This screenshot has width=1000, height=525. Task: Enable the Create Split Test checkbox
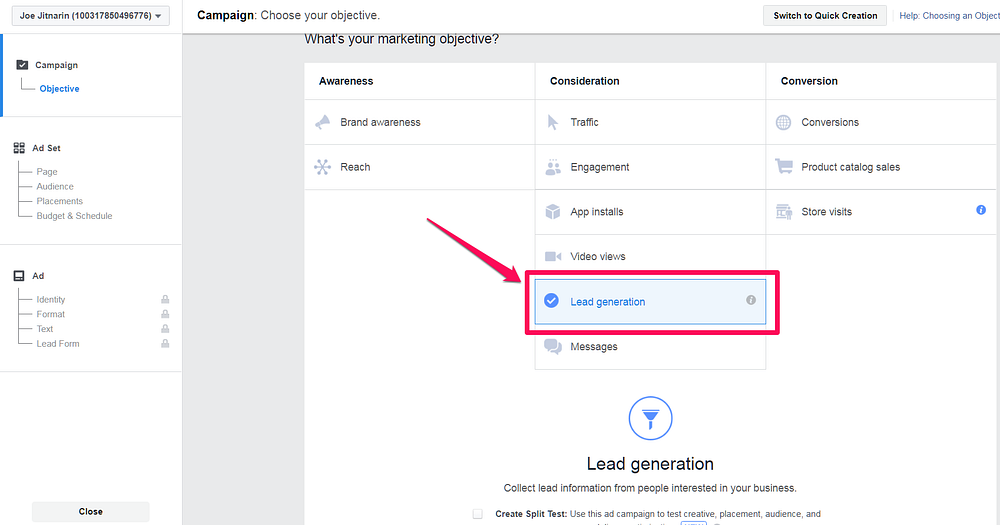tap(478, 514)
